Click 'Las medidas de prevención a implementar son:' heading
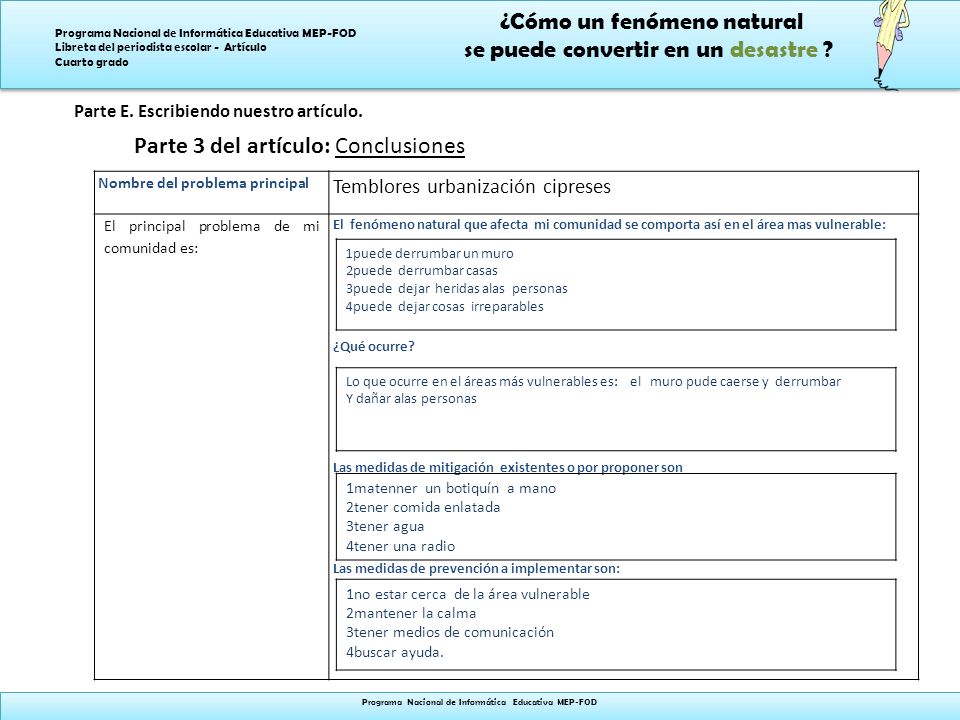Image resolution: width=960 pixels, height=720 pixels. 476,568
